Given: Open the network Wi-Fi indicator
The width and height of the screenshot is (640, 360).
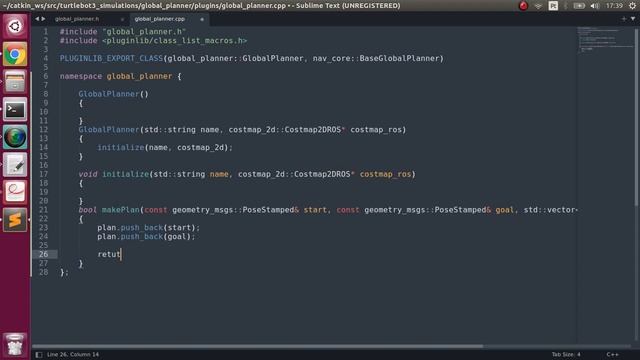Looking at the screenshot, I should 538,6.
